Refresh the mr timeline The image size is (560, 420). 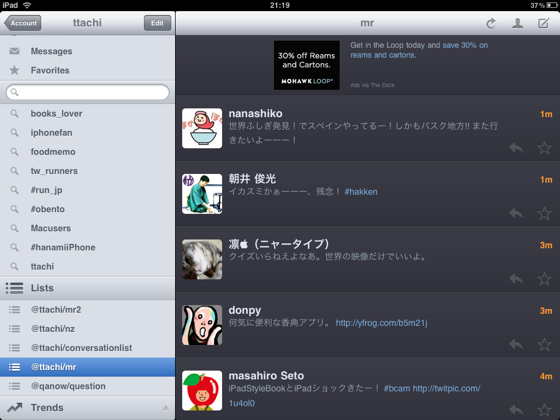point(491,23)
